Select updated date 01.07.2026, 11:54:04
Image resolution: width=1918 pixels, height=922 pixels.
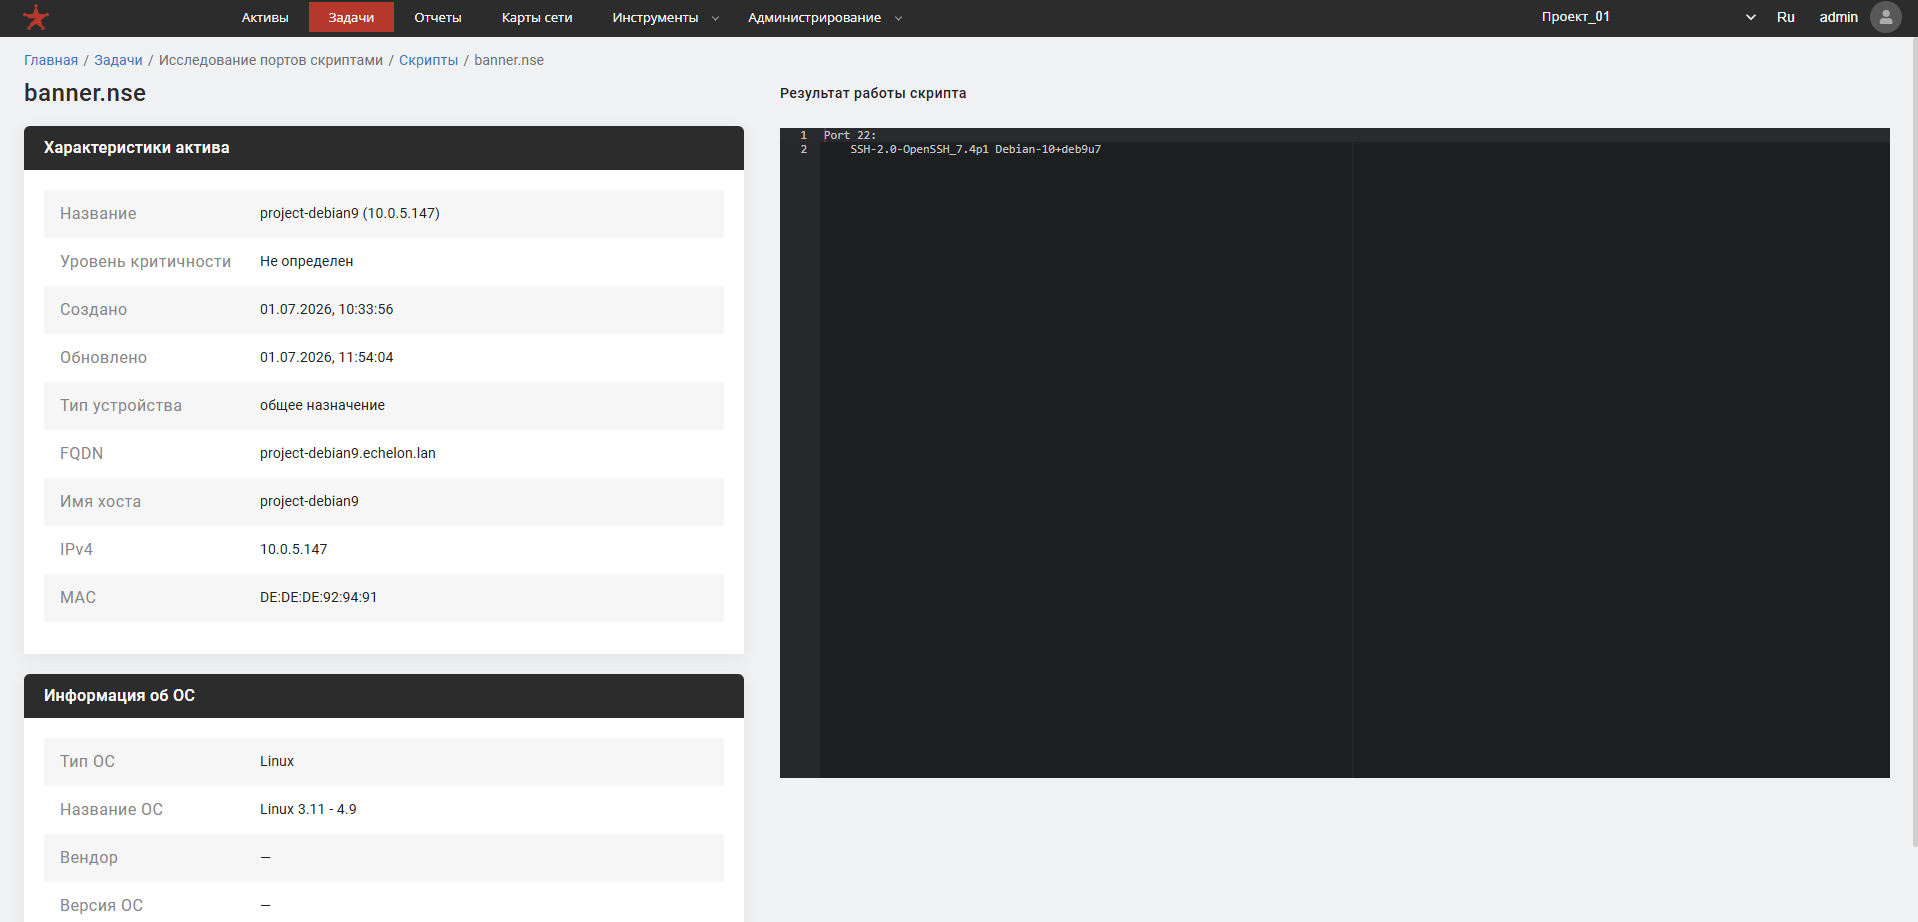(x=326, y=357)
